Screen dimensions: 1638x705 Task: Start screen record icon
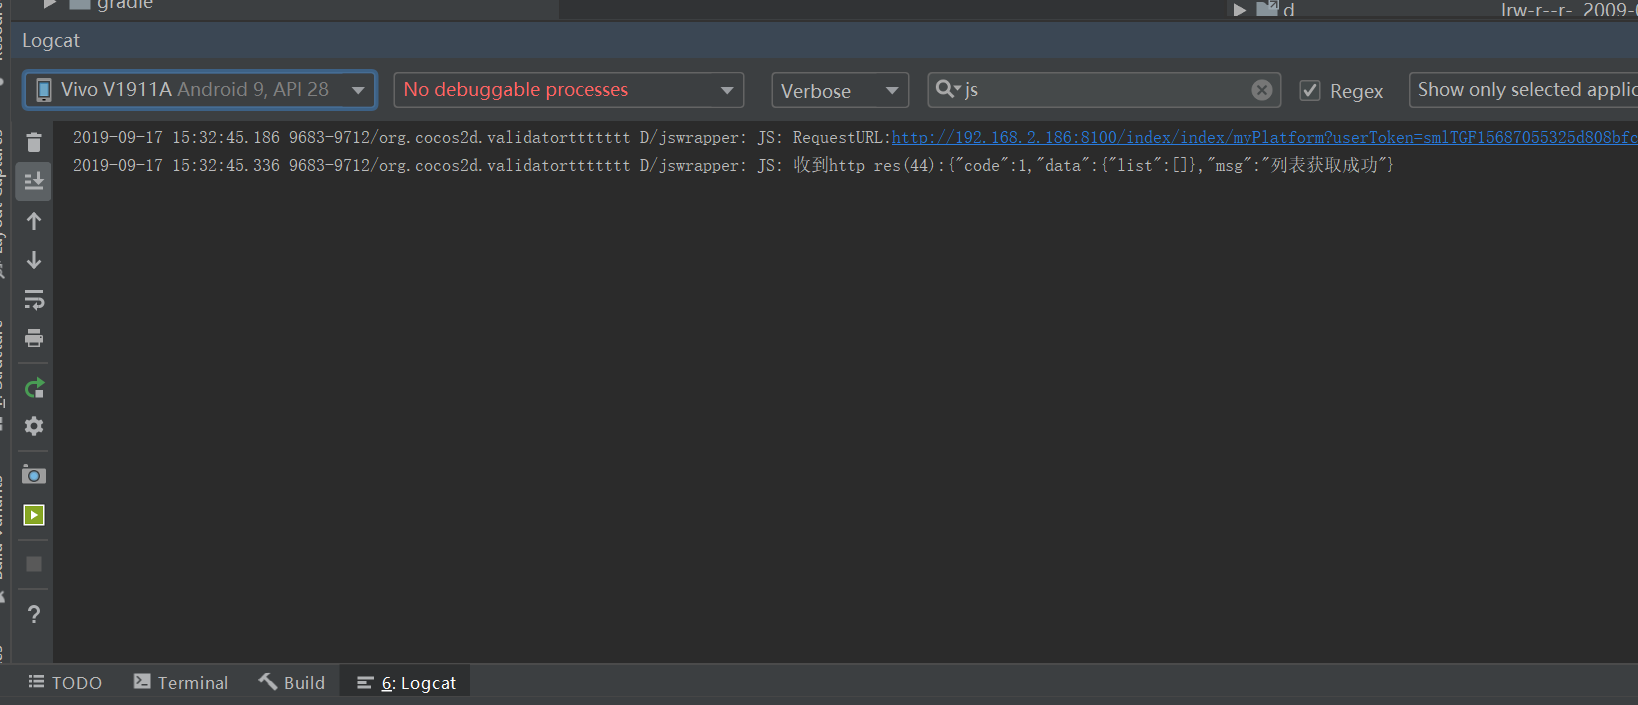click(34, 515)
